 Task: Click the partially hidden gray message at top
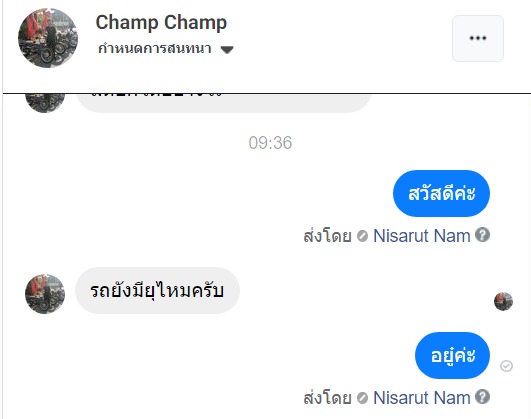click(224, 103)
